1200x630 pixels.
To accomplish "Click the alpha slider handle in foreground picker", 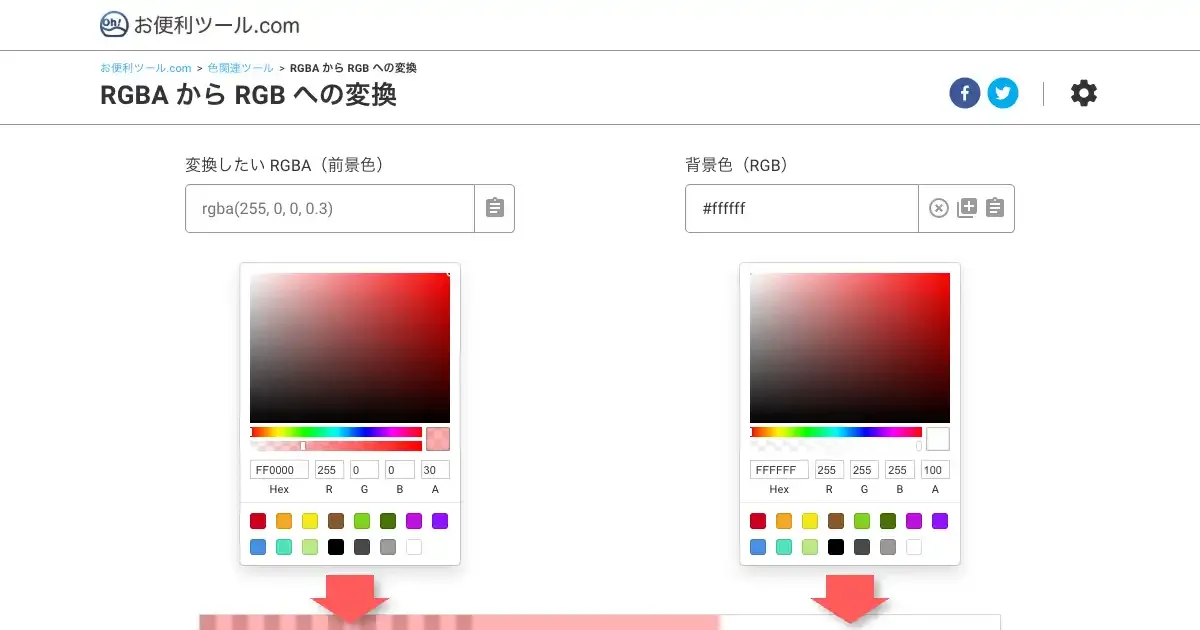I will coord(303,446).
